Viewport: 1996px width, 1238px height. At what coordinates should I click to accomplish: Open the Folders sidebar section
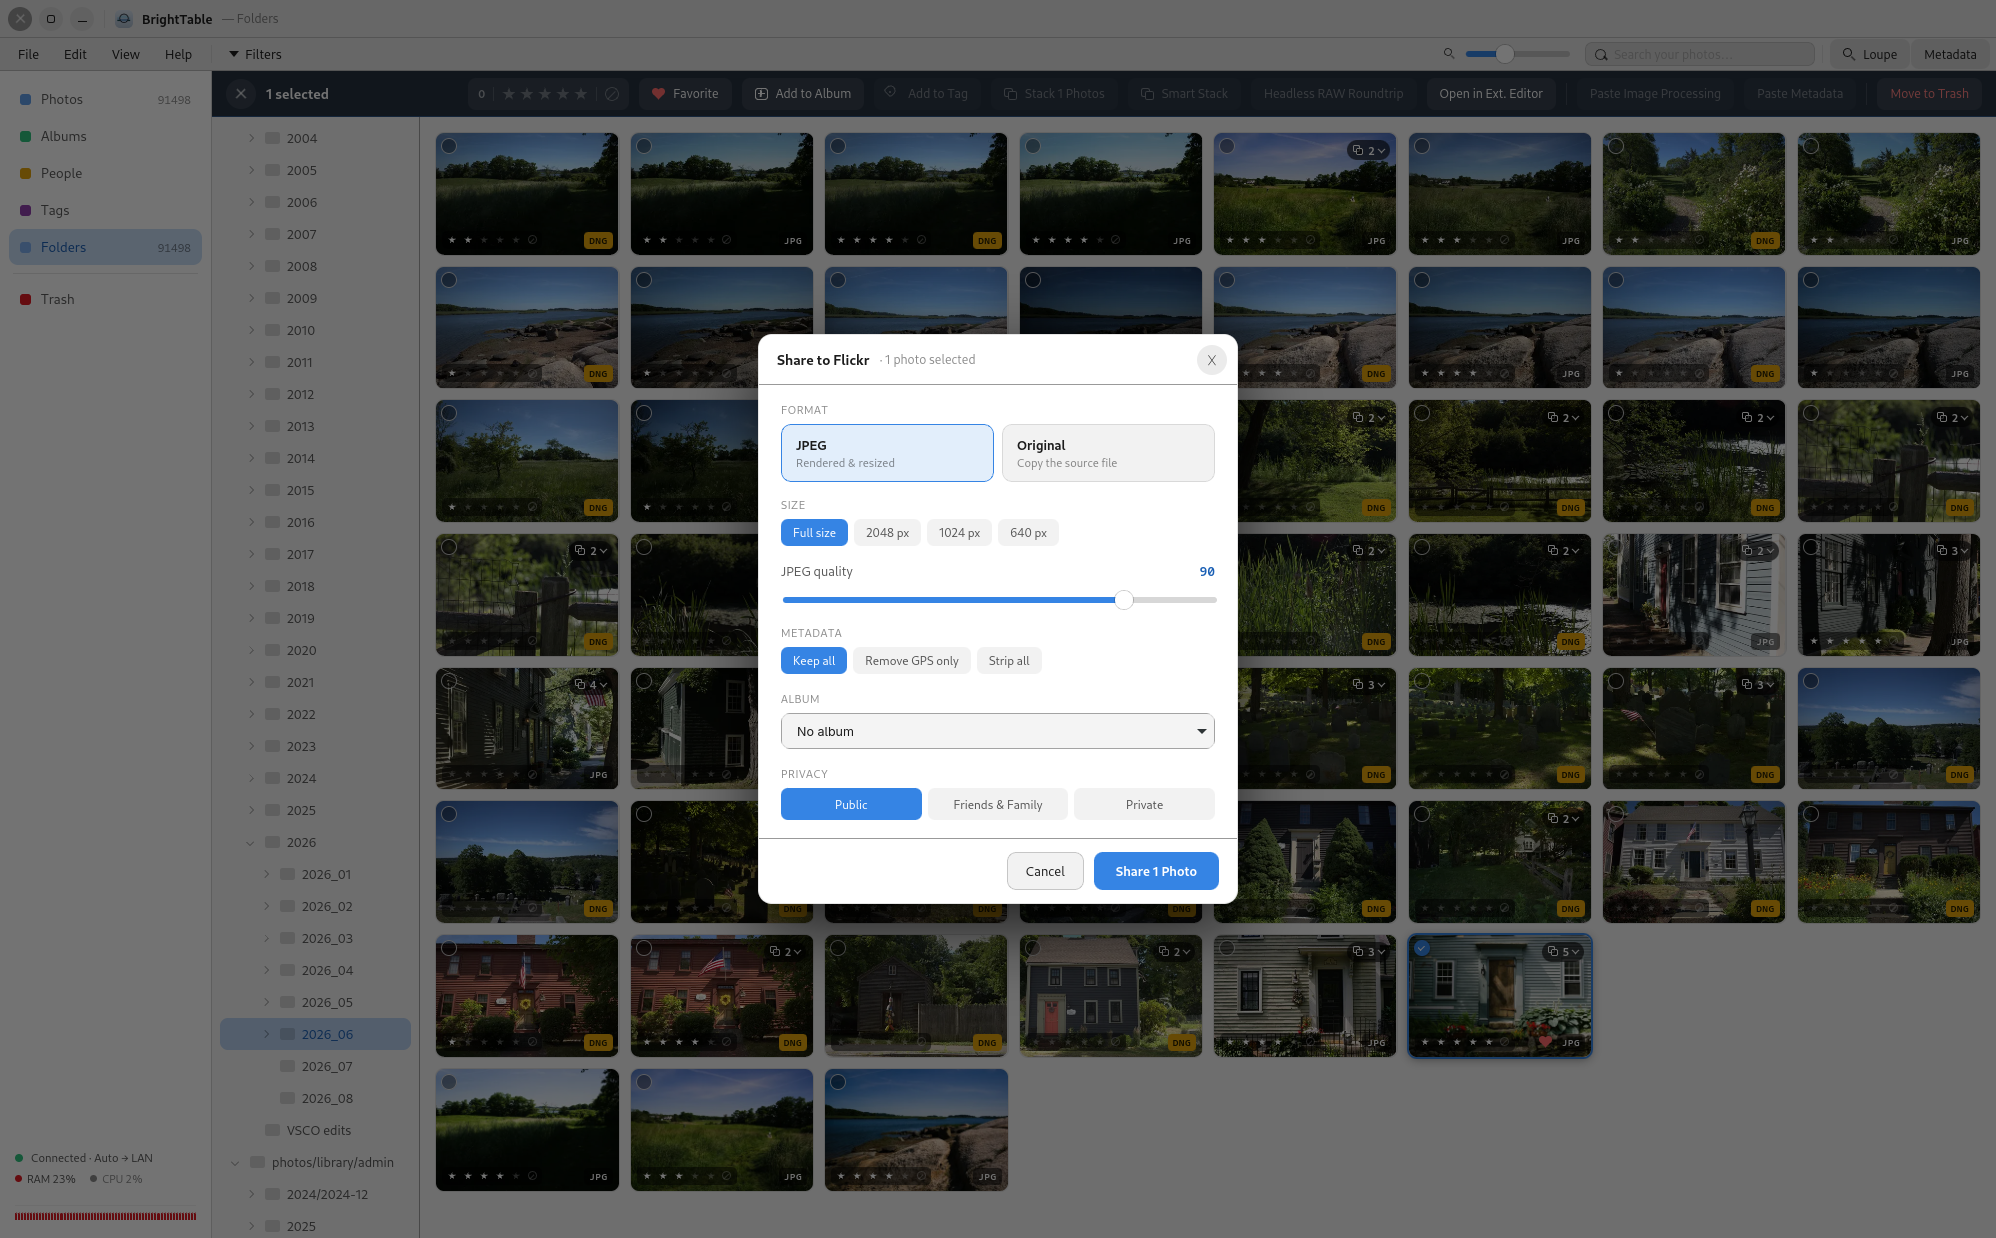pyautogui.click(x=105, y=247)
